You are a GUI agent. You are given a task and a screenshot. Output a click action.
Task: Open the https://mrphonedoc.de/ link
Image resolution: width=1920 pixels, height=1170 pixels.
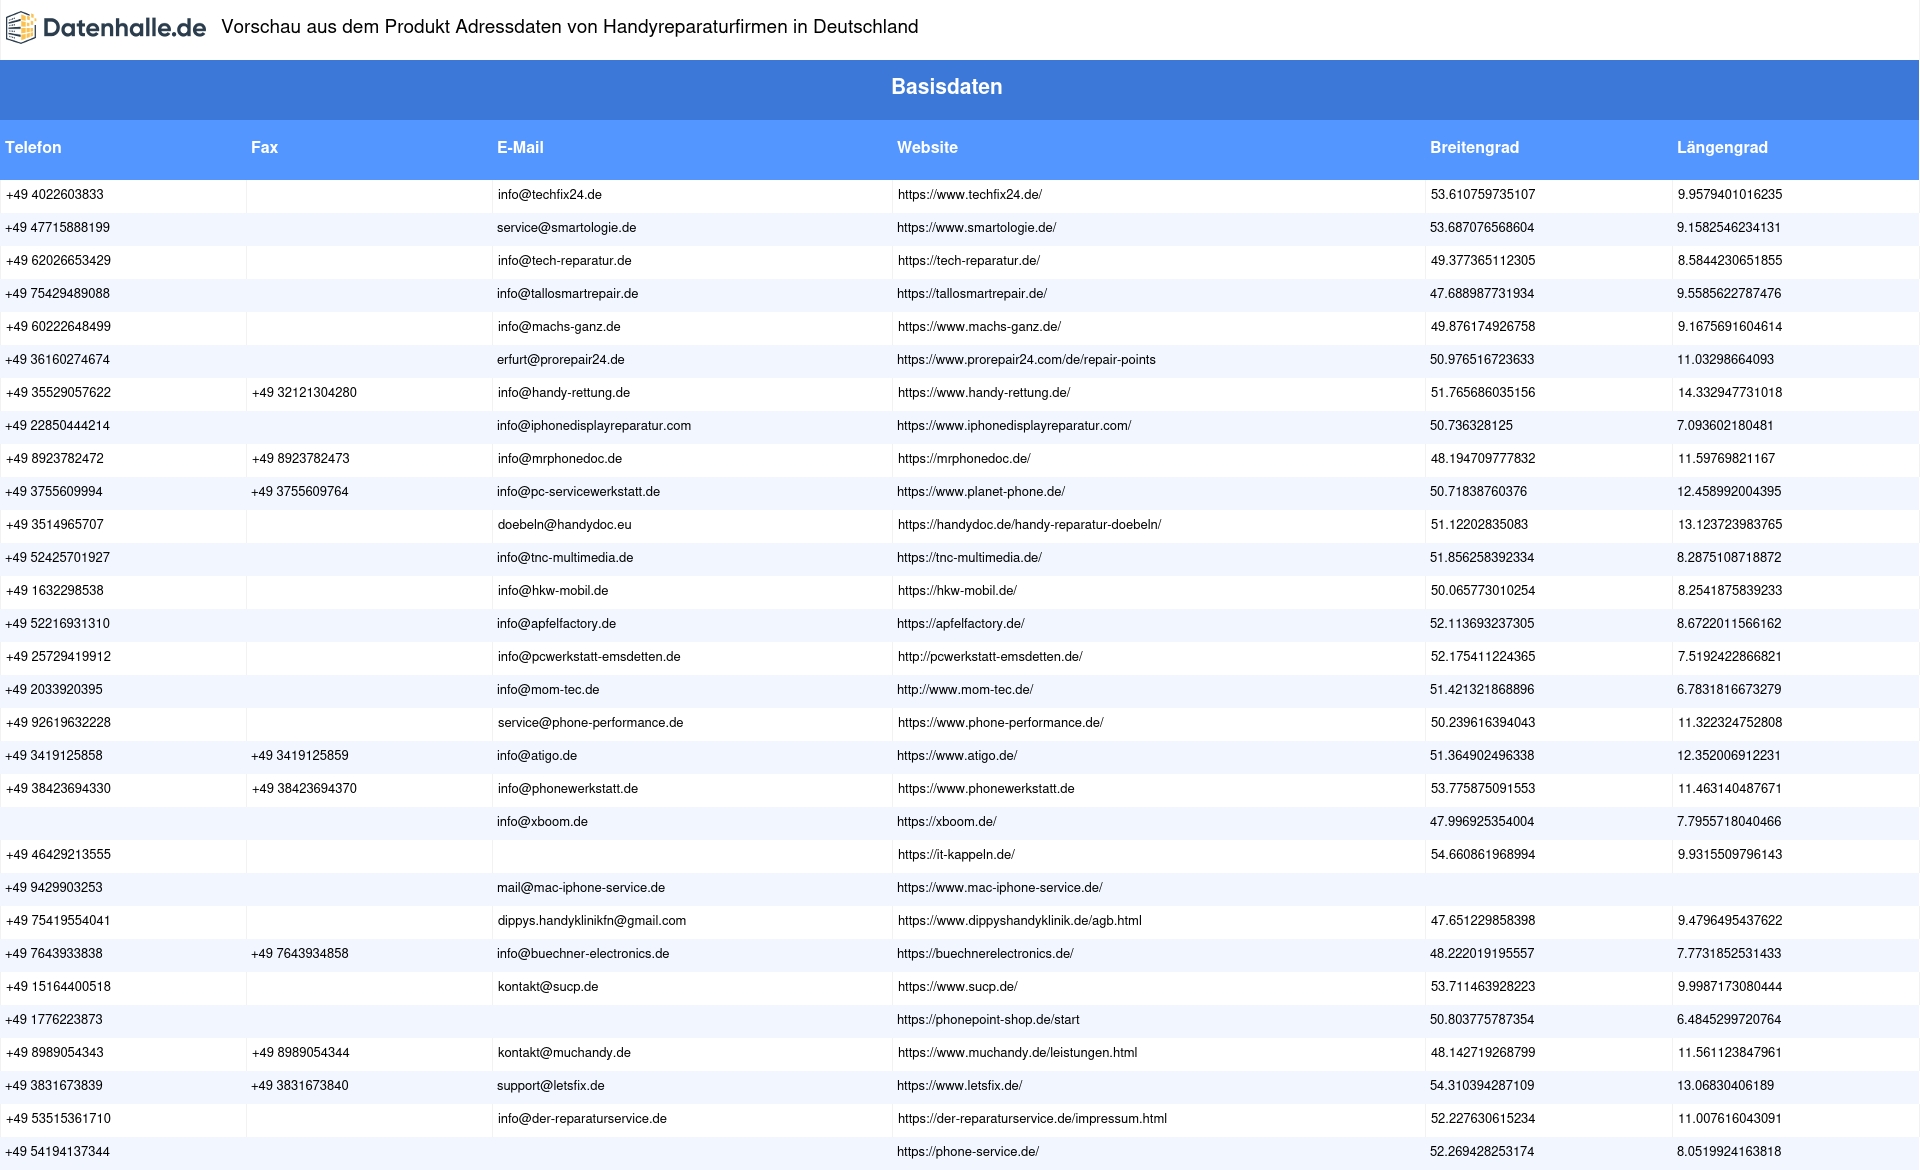click(x=964, y=459)
